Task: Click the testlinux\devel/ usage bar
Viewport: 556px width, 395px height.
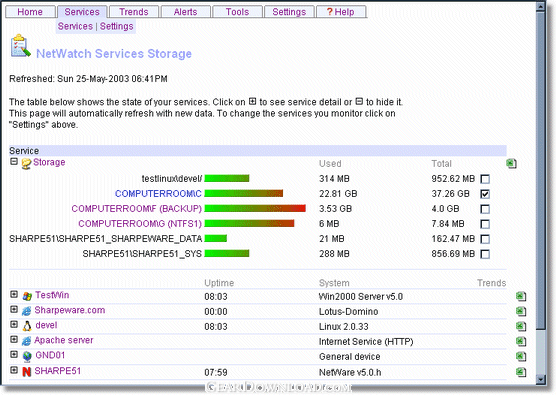Action: coord(227,178)
